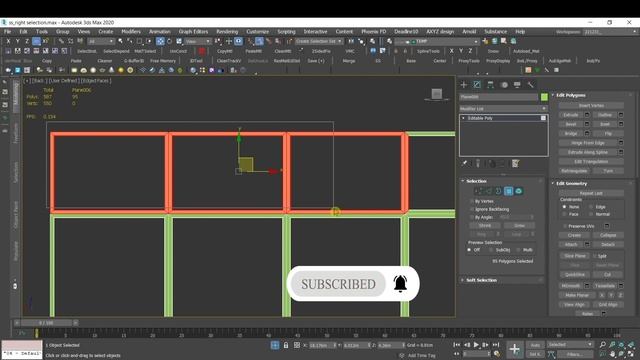Enable By Angle checkbox
Image resolution: width=640 pixels, height=360 pixels.
pos(471,217)
